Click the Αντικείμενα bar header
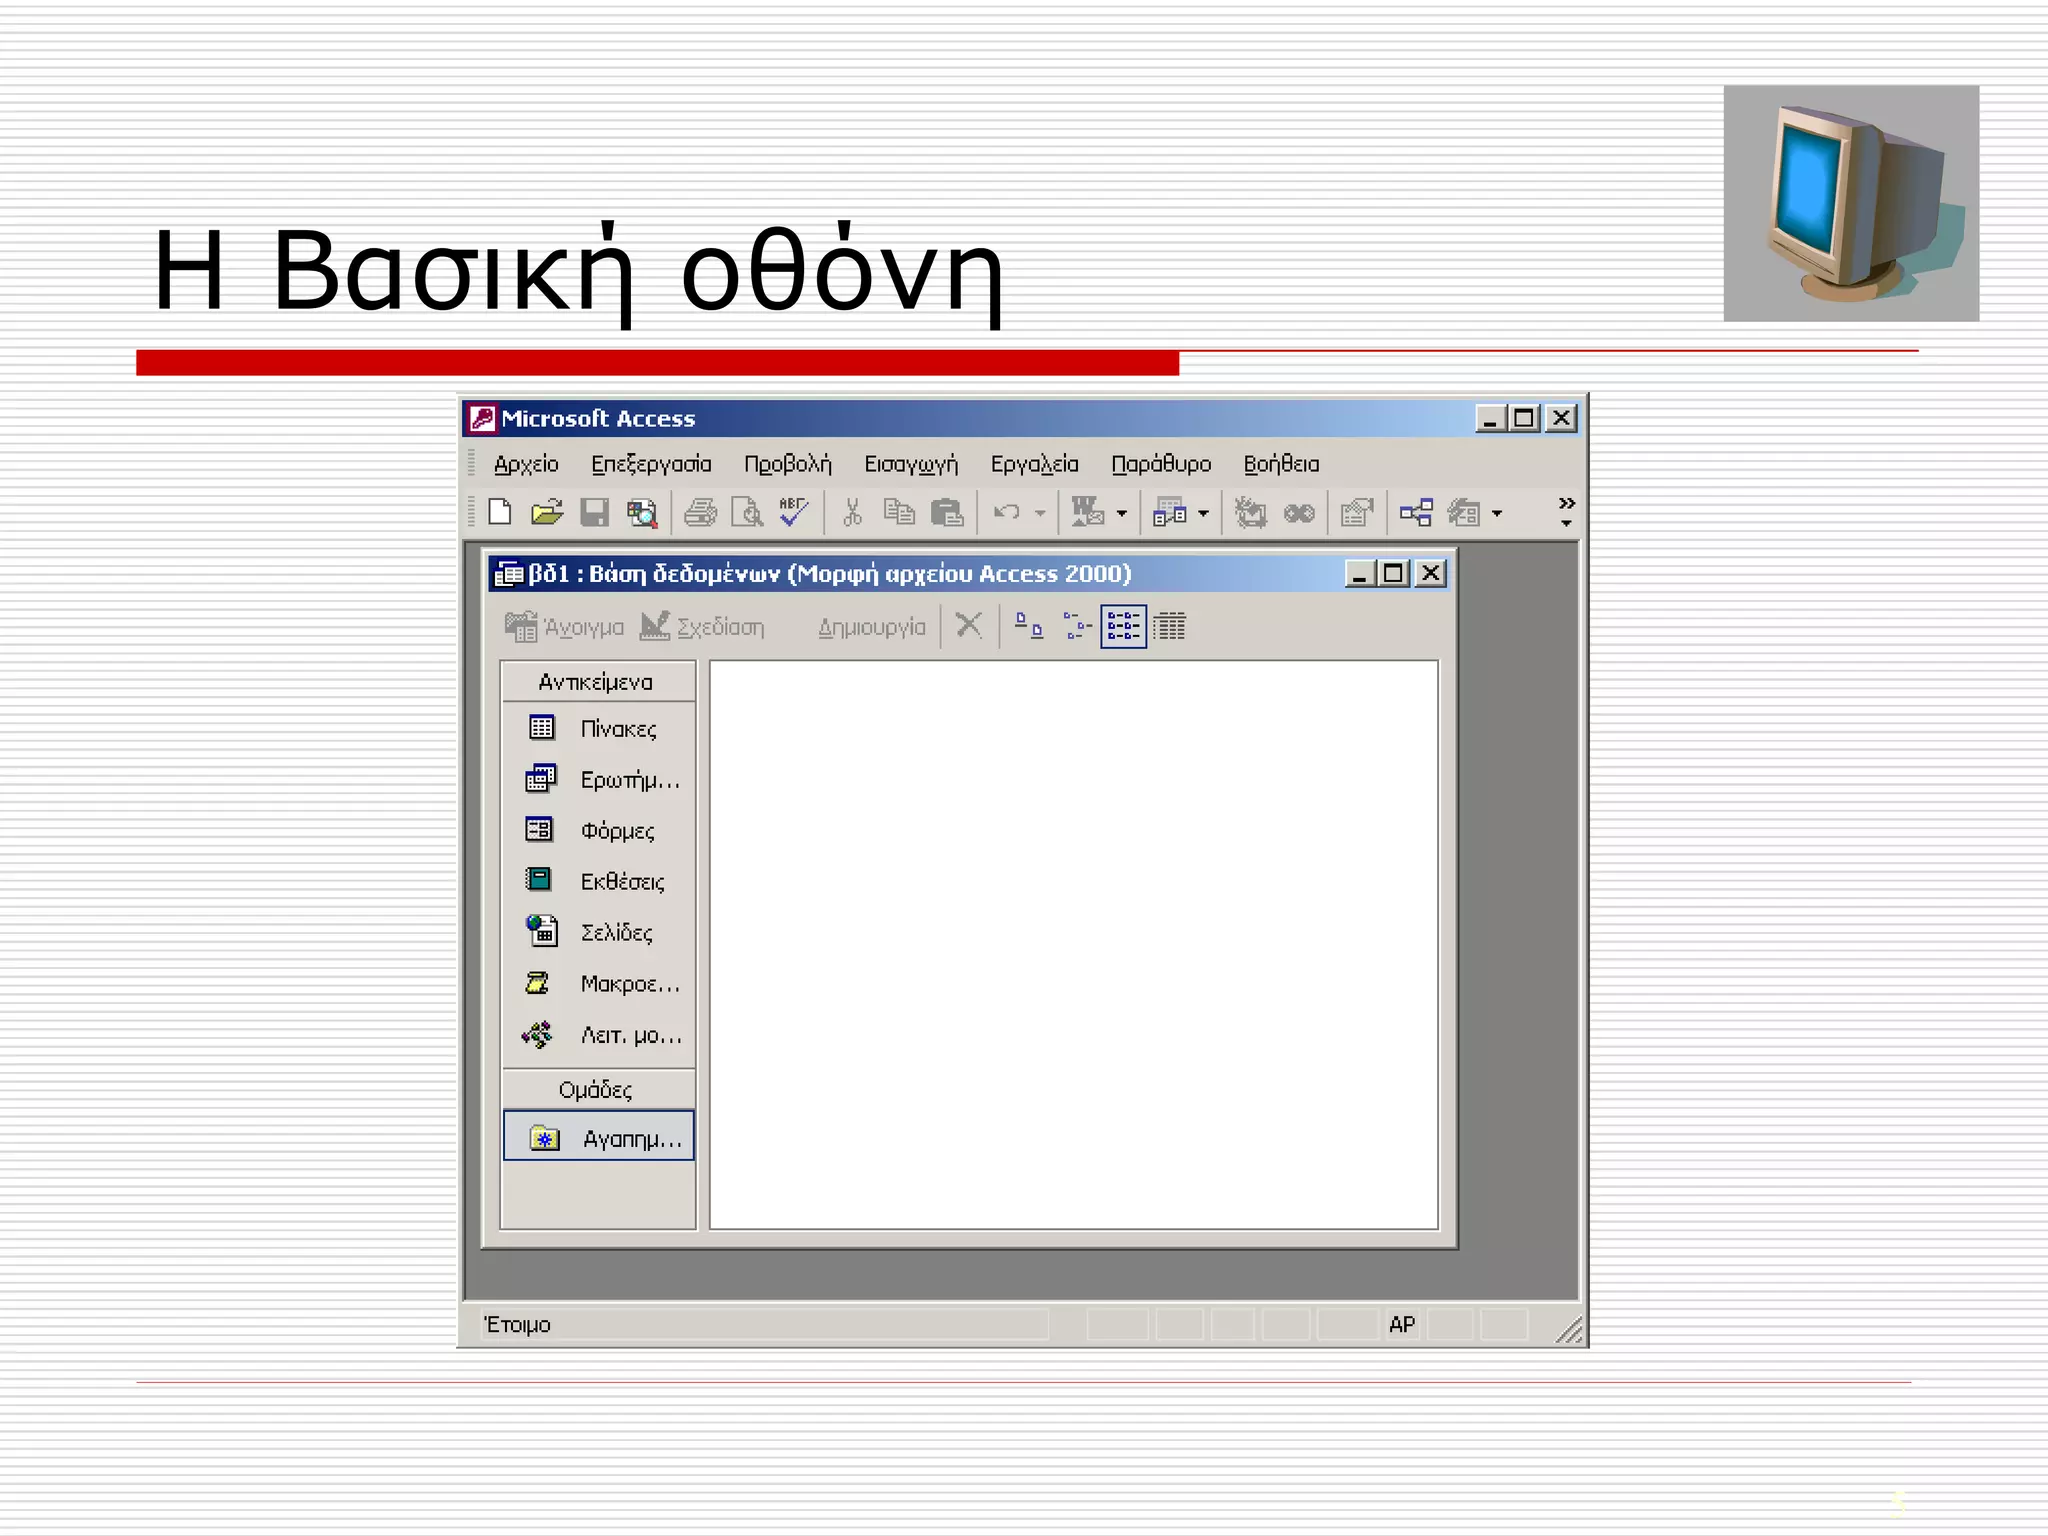 597,682
